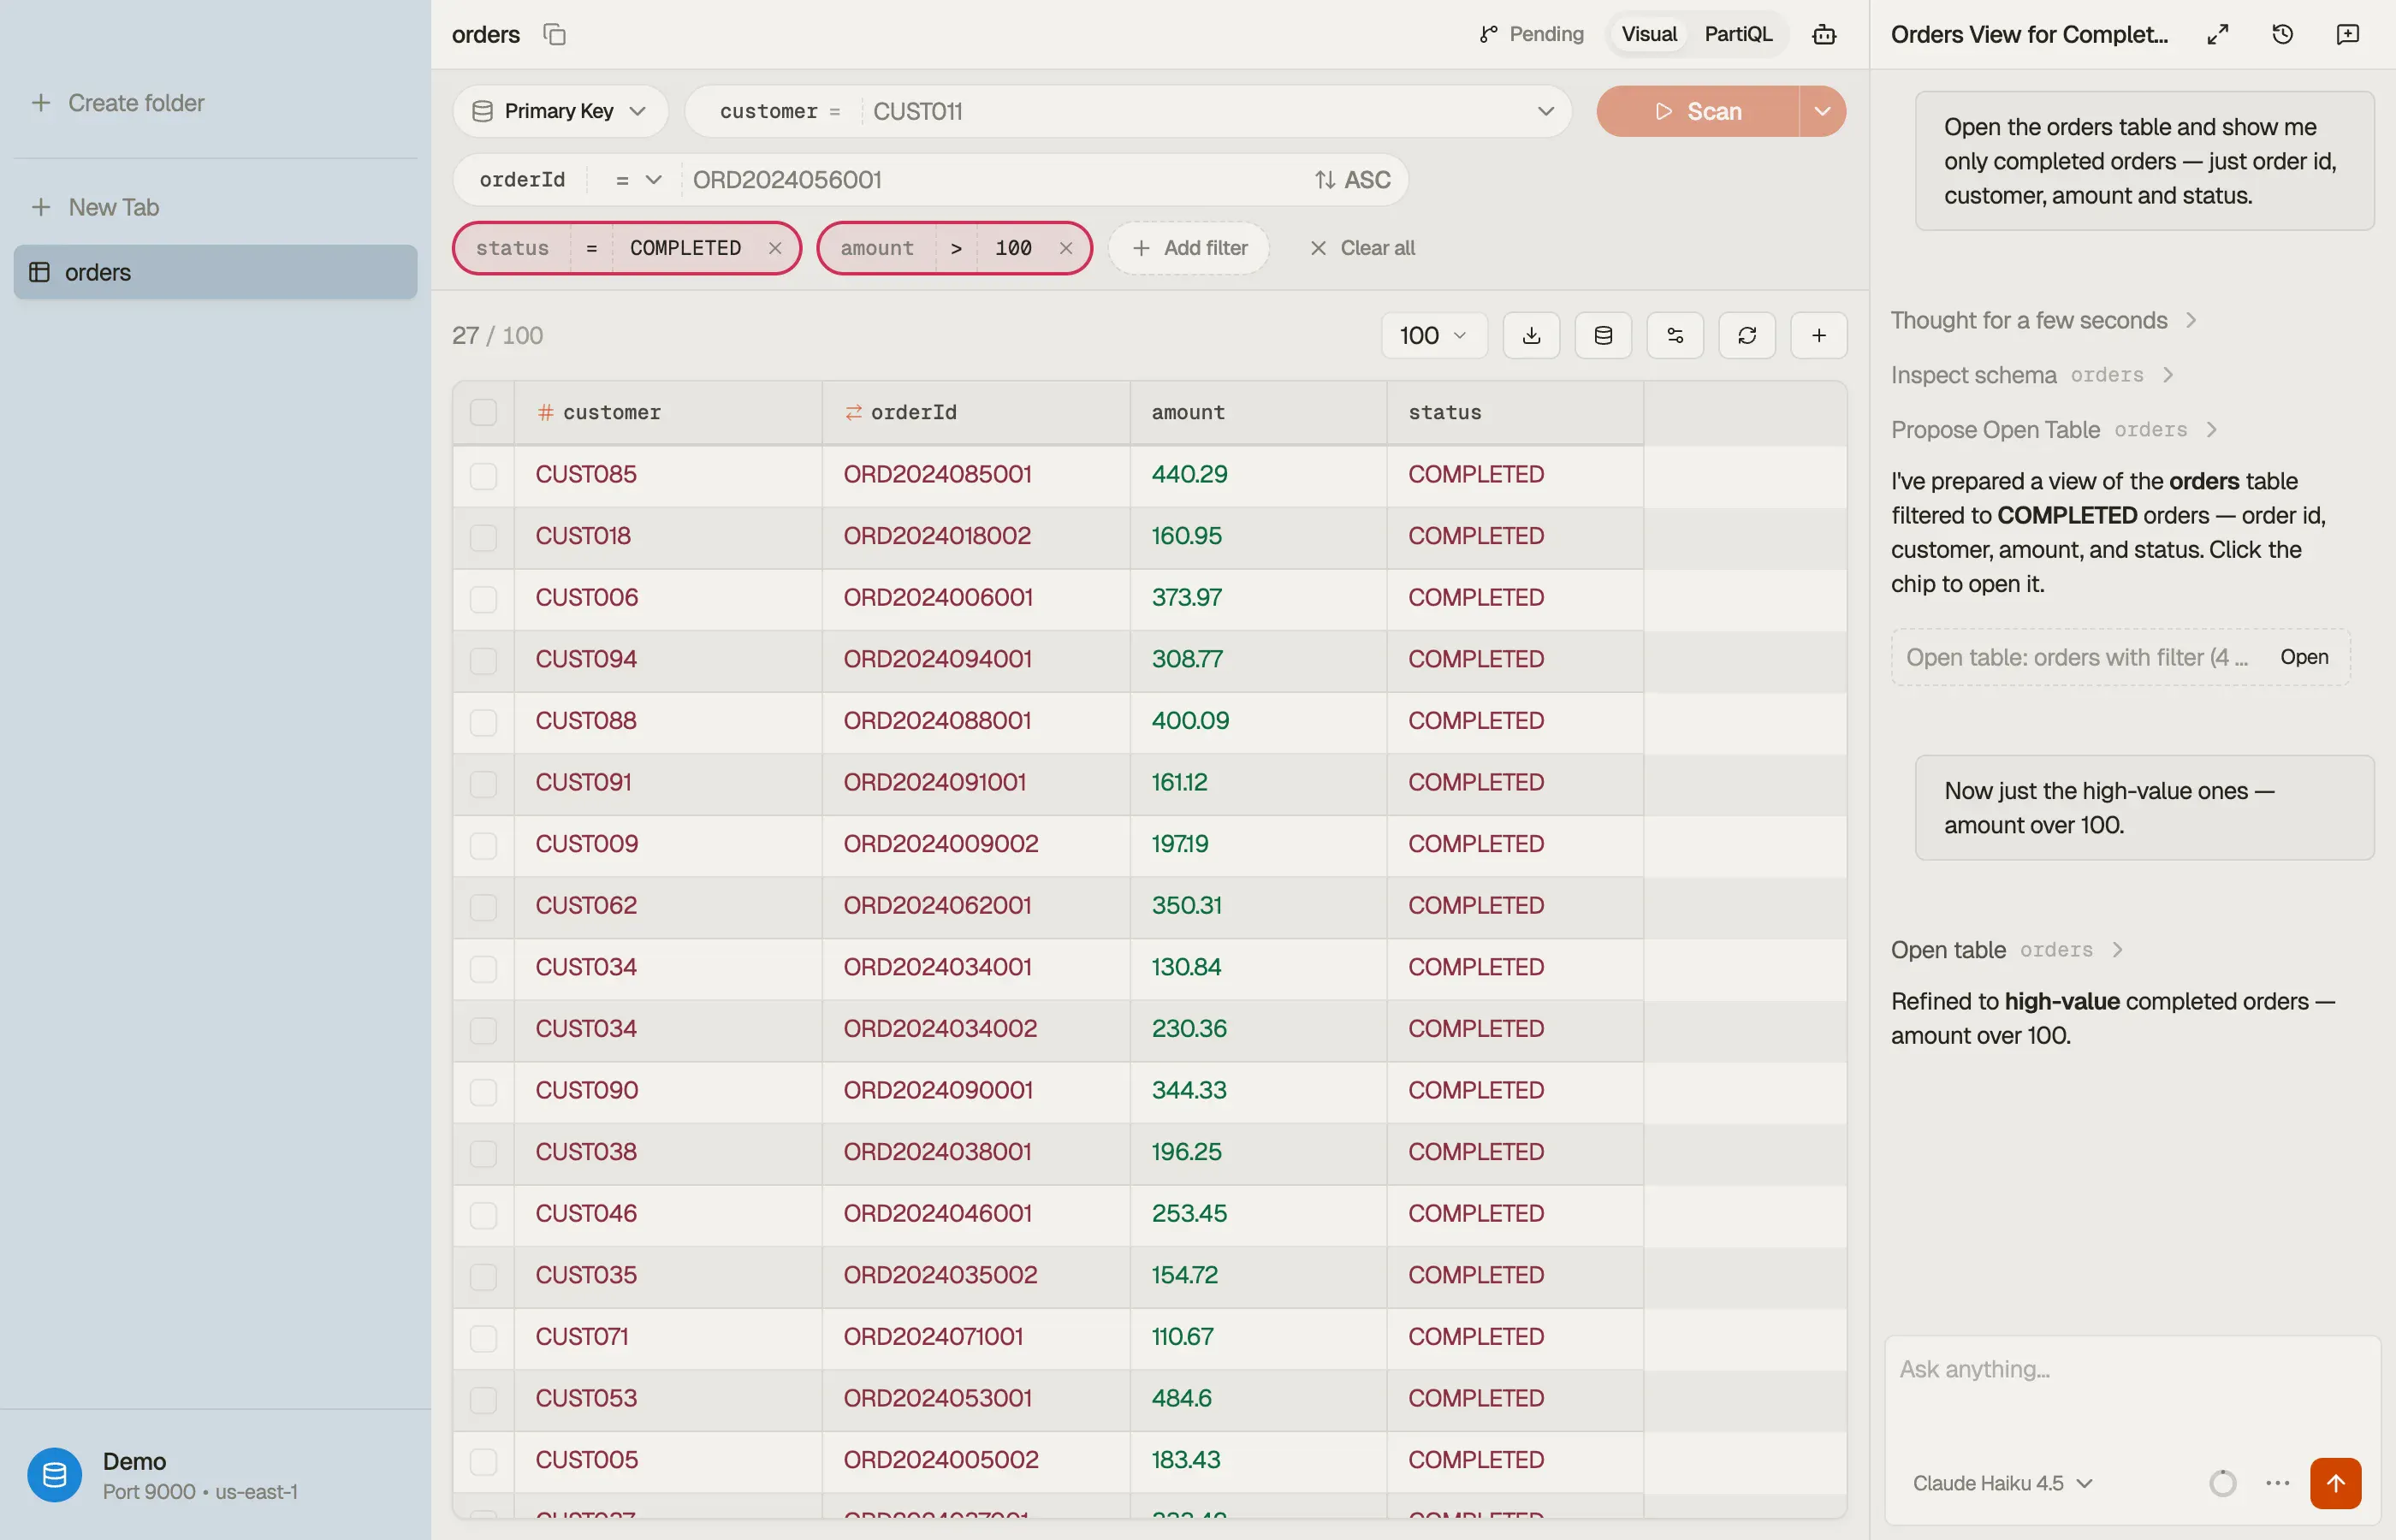Click the Pending branch icon

pyautogui.click(x=1488, y=34)
